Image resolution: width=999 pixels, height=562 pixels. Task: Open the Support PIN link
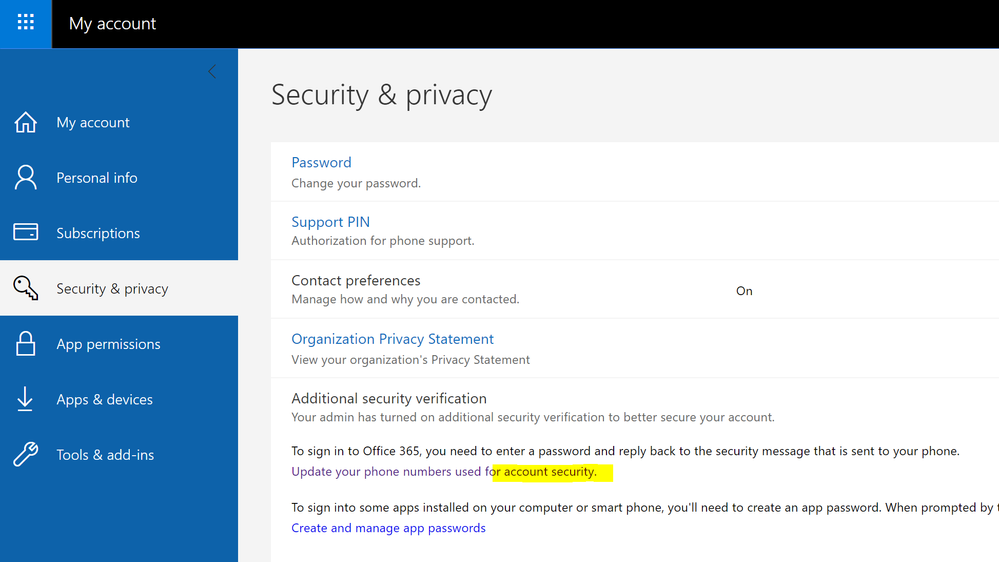(330, 222)
